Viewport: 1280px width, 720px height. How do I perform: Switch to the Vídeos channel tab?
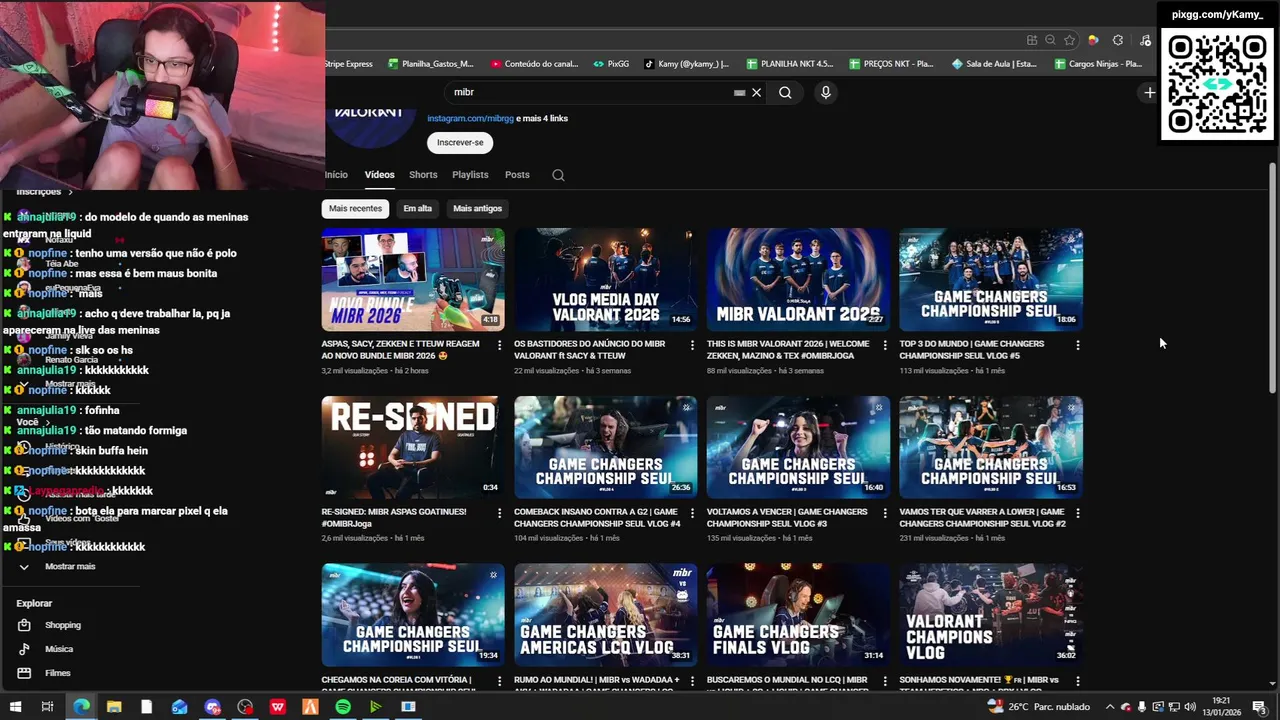[x=379, y=175]
